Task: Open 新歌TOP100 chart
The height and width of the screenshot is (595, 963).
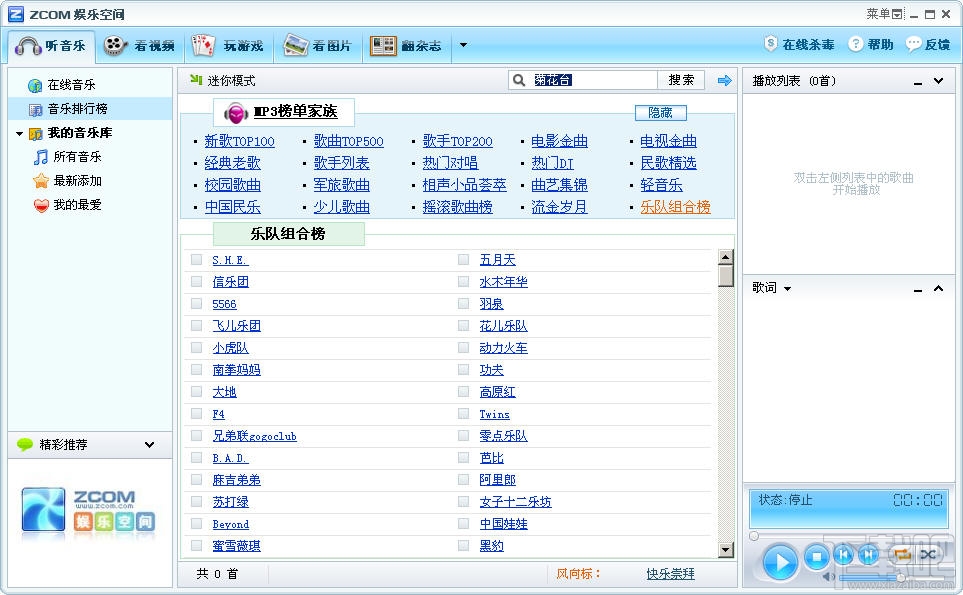Action: [x=240, y=141]
